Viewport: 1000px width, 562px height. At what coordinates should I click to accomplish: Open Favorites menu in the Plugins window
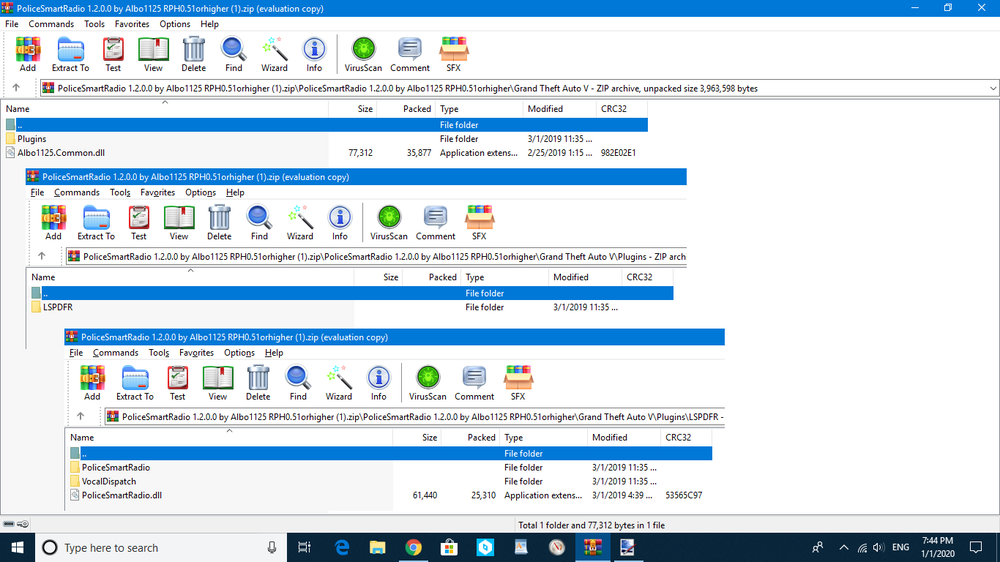(x=158, y=192)
